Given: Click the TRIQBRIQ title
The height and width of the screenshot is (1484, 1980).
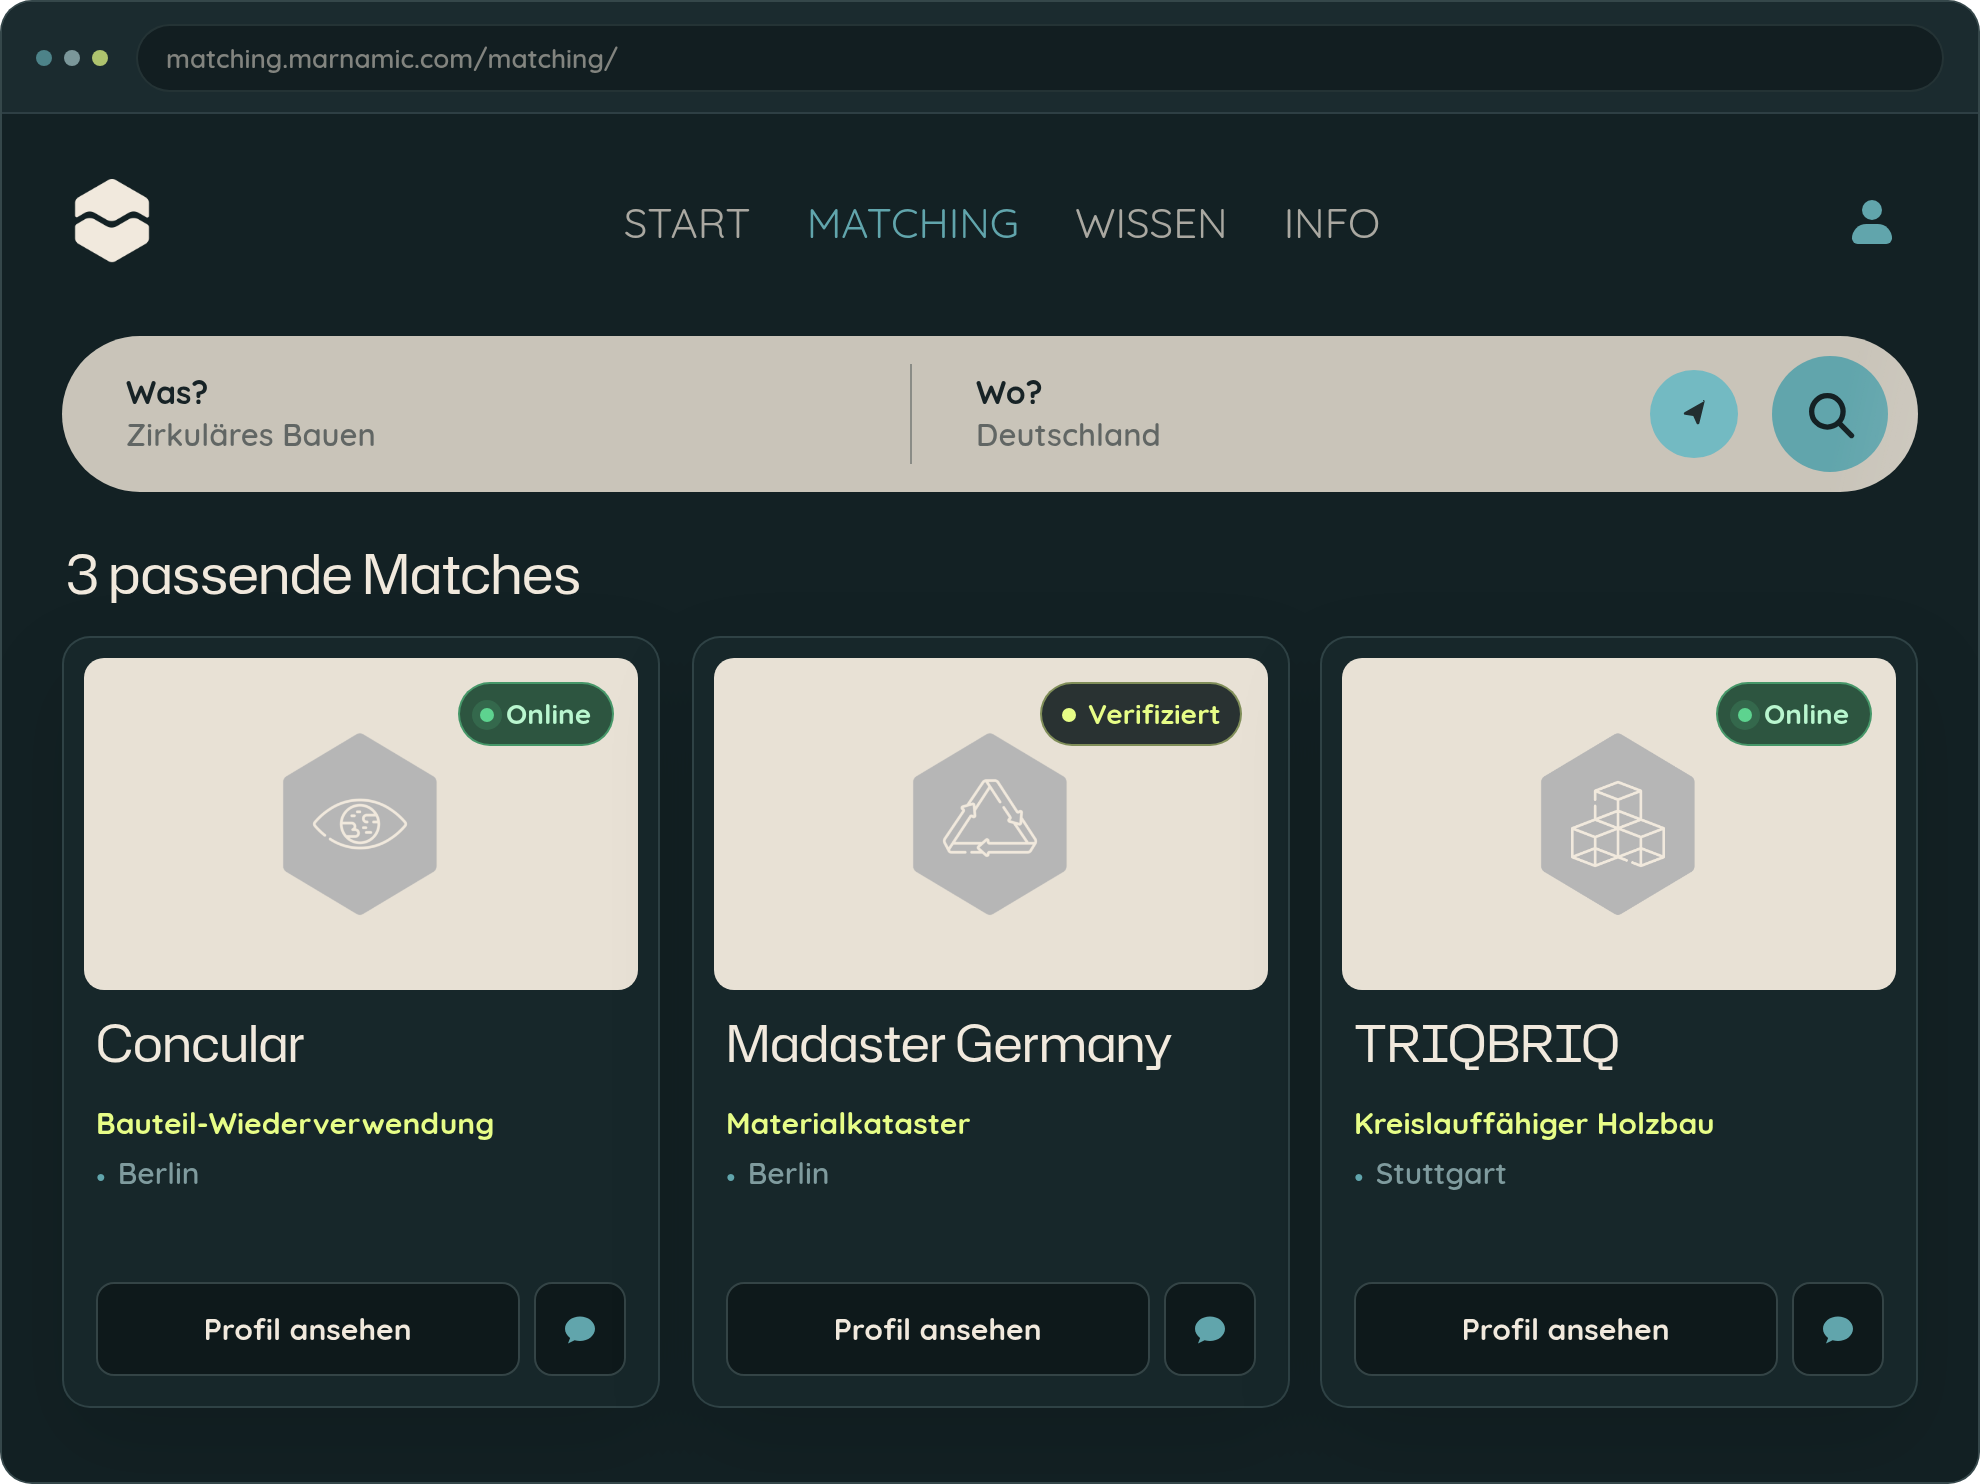Looking at the screenshot, I should point(1486,1044).
